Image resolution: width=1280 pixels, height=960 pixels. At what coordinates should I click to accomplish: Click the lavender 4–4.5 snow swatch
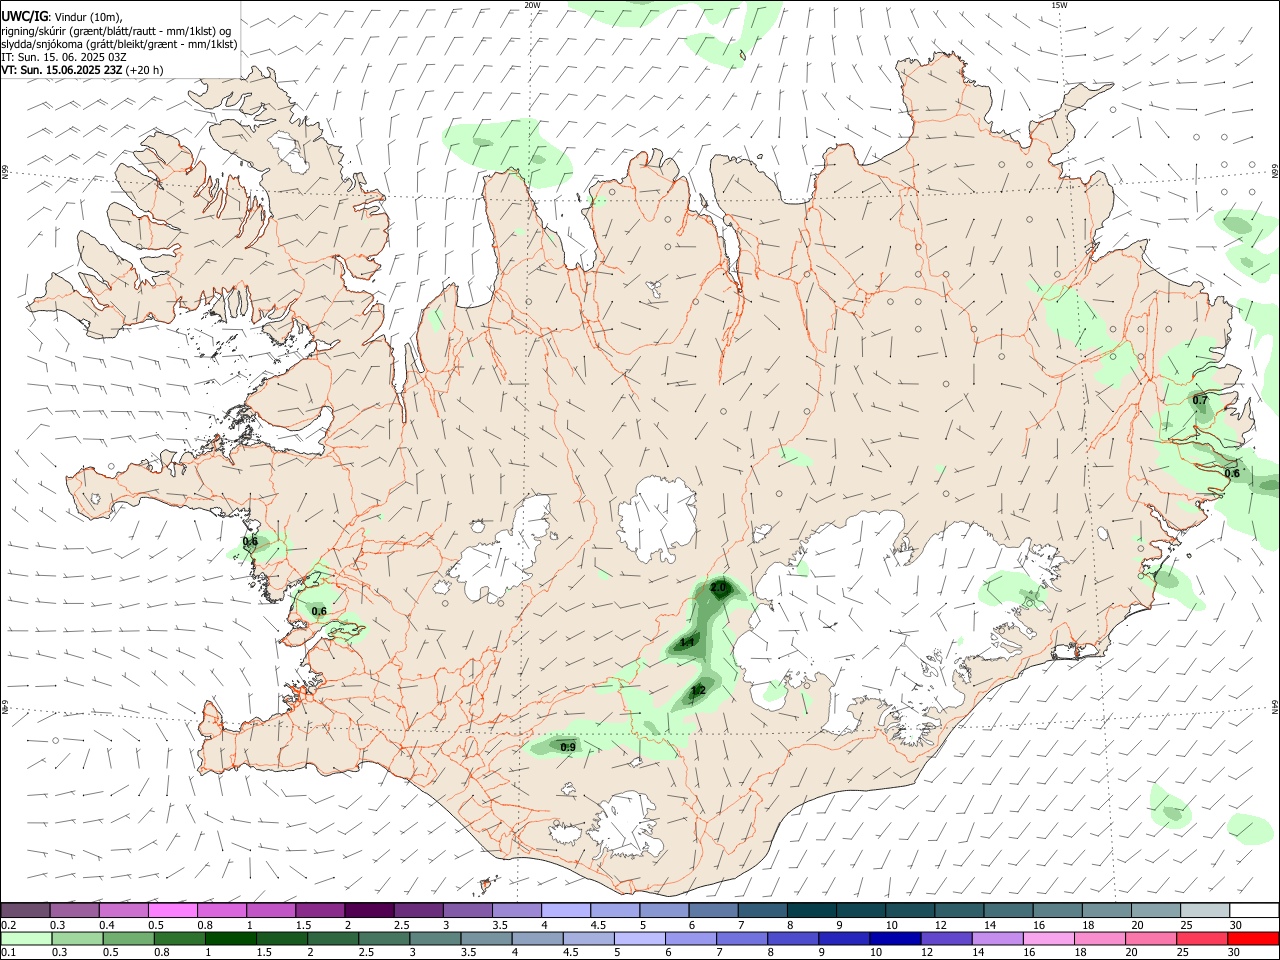click(566, 910)
